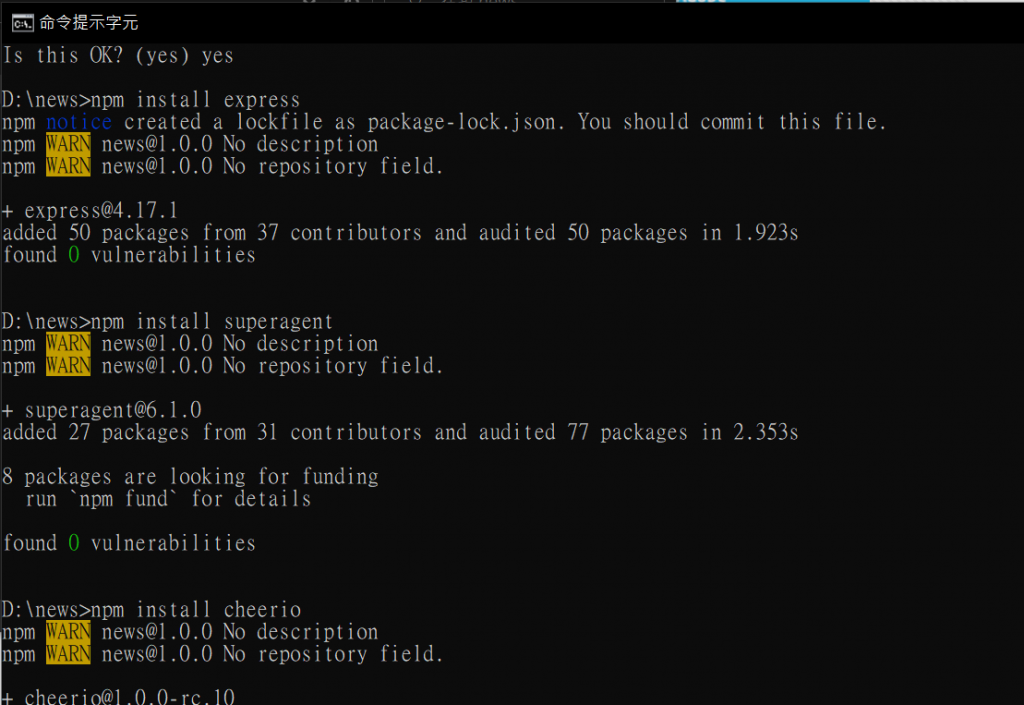Click the 'express@4.17.1' version text

[101, 211]
